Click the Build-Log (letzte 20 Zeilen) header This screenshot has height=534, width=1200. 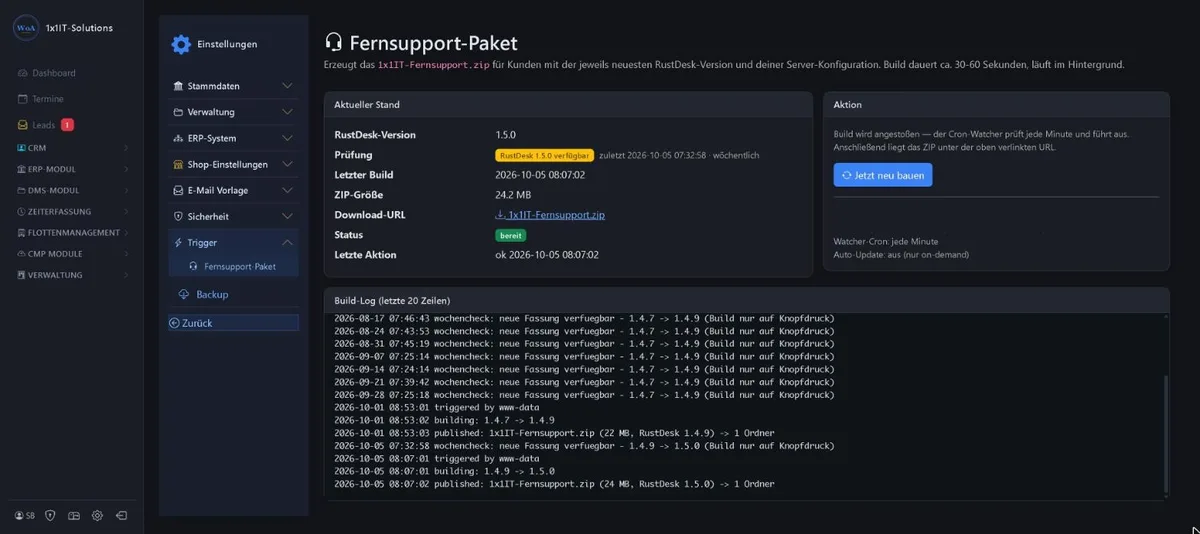click(x=746, y=300)
